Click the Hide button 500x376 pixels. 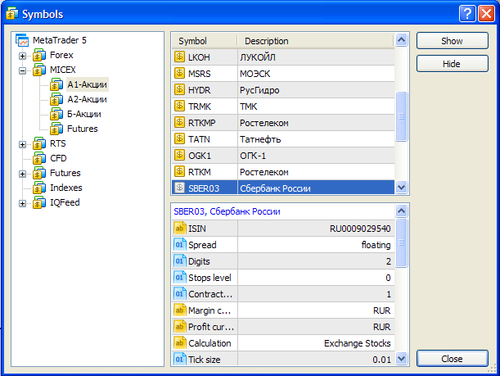pos(452,64)
